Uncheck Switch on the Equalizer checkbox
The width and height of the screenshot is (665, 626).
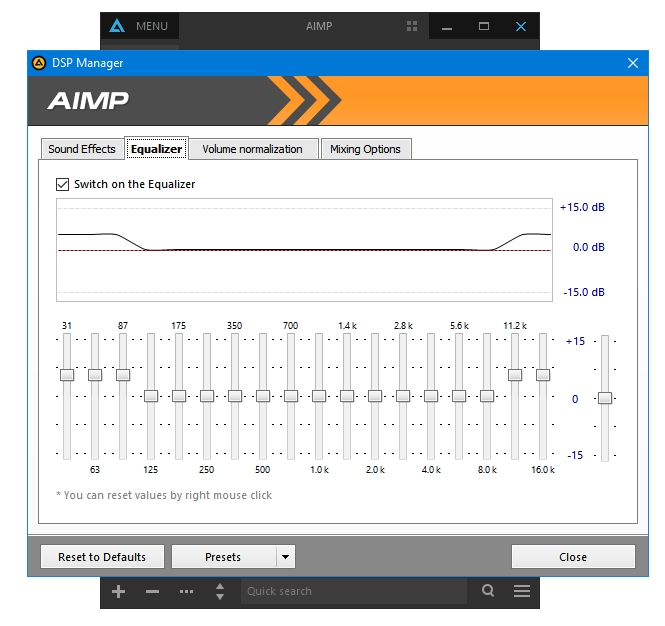62,184
